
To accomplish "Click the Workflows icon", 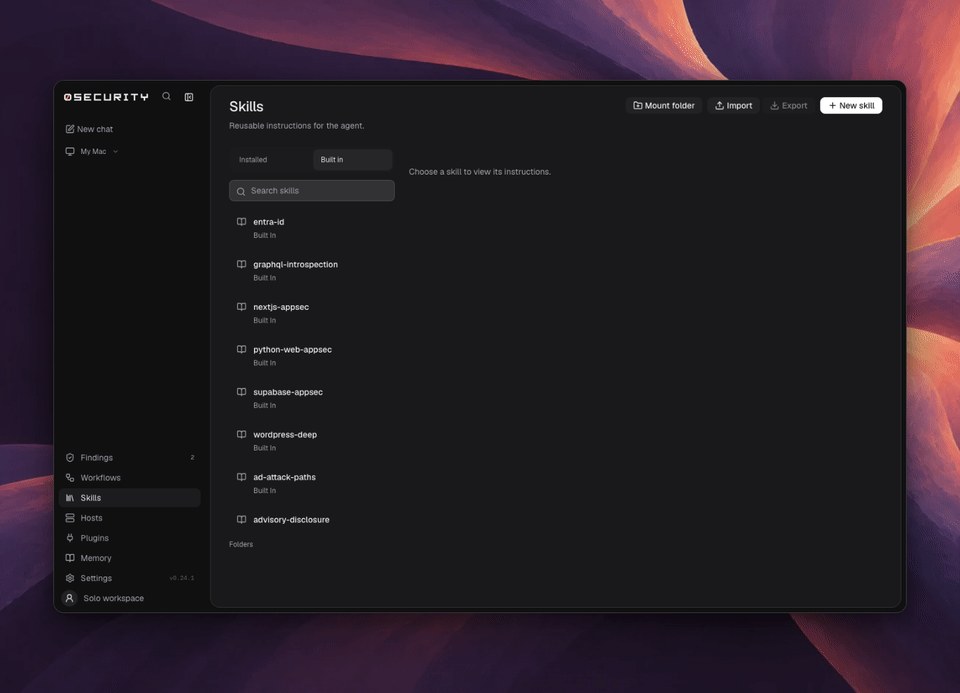I will (x=70, y=478).
